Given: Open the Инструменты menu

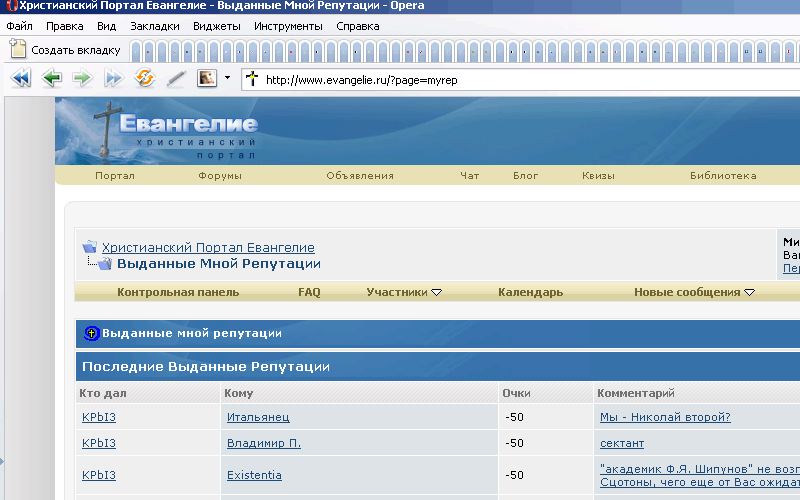Looking at the screenshot, I should 288,26.
